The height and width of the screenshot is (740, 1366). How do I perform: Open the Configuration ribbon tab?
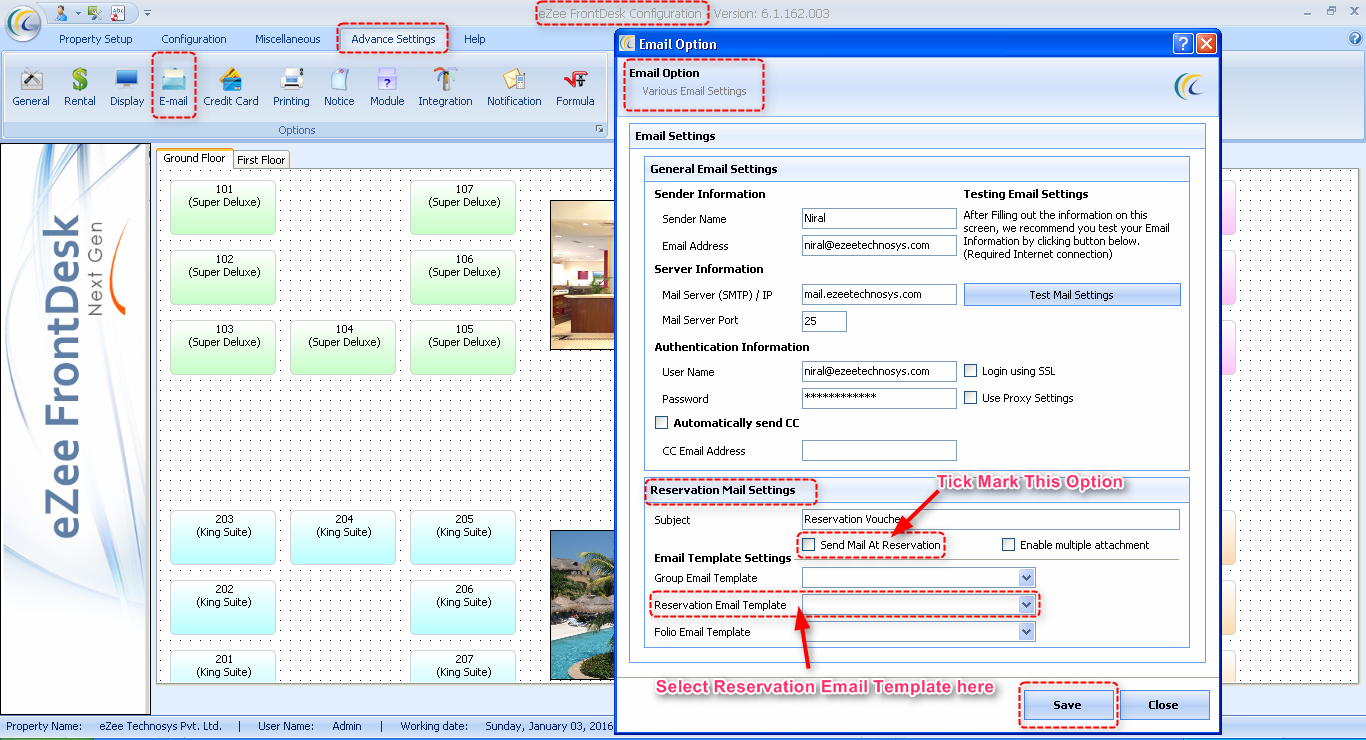click(194, 39)
